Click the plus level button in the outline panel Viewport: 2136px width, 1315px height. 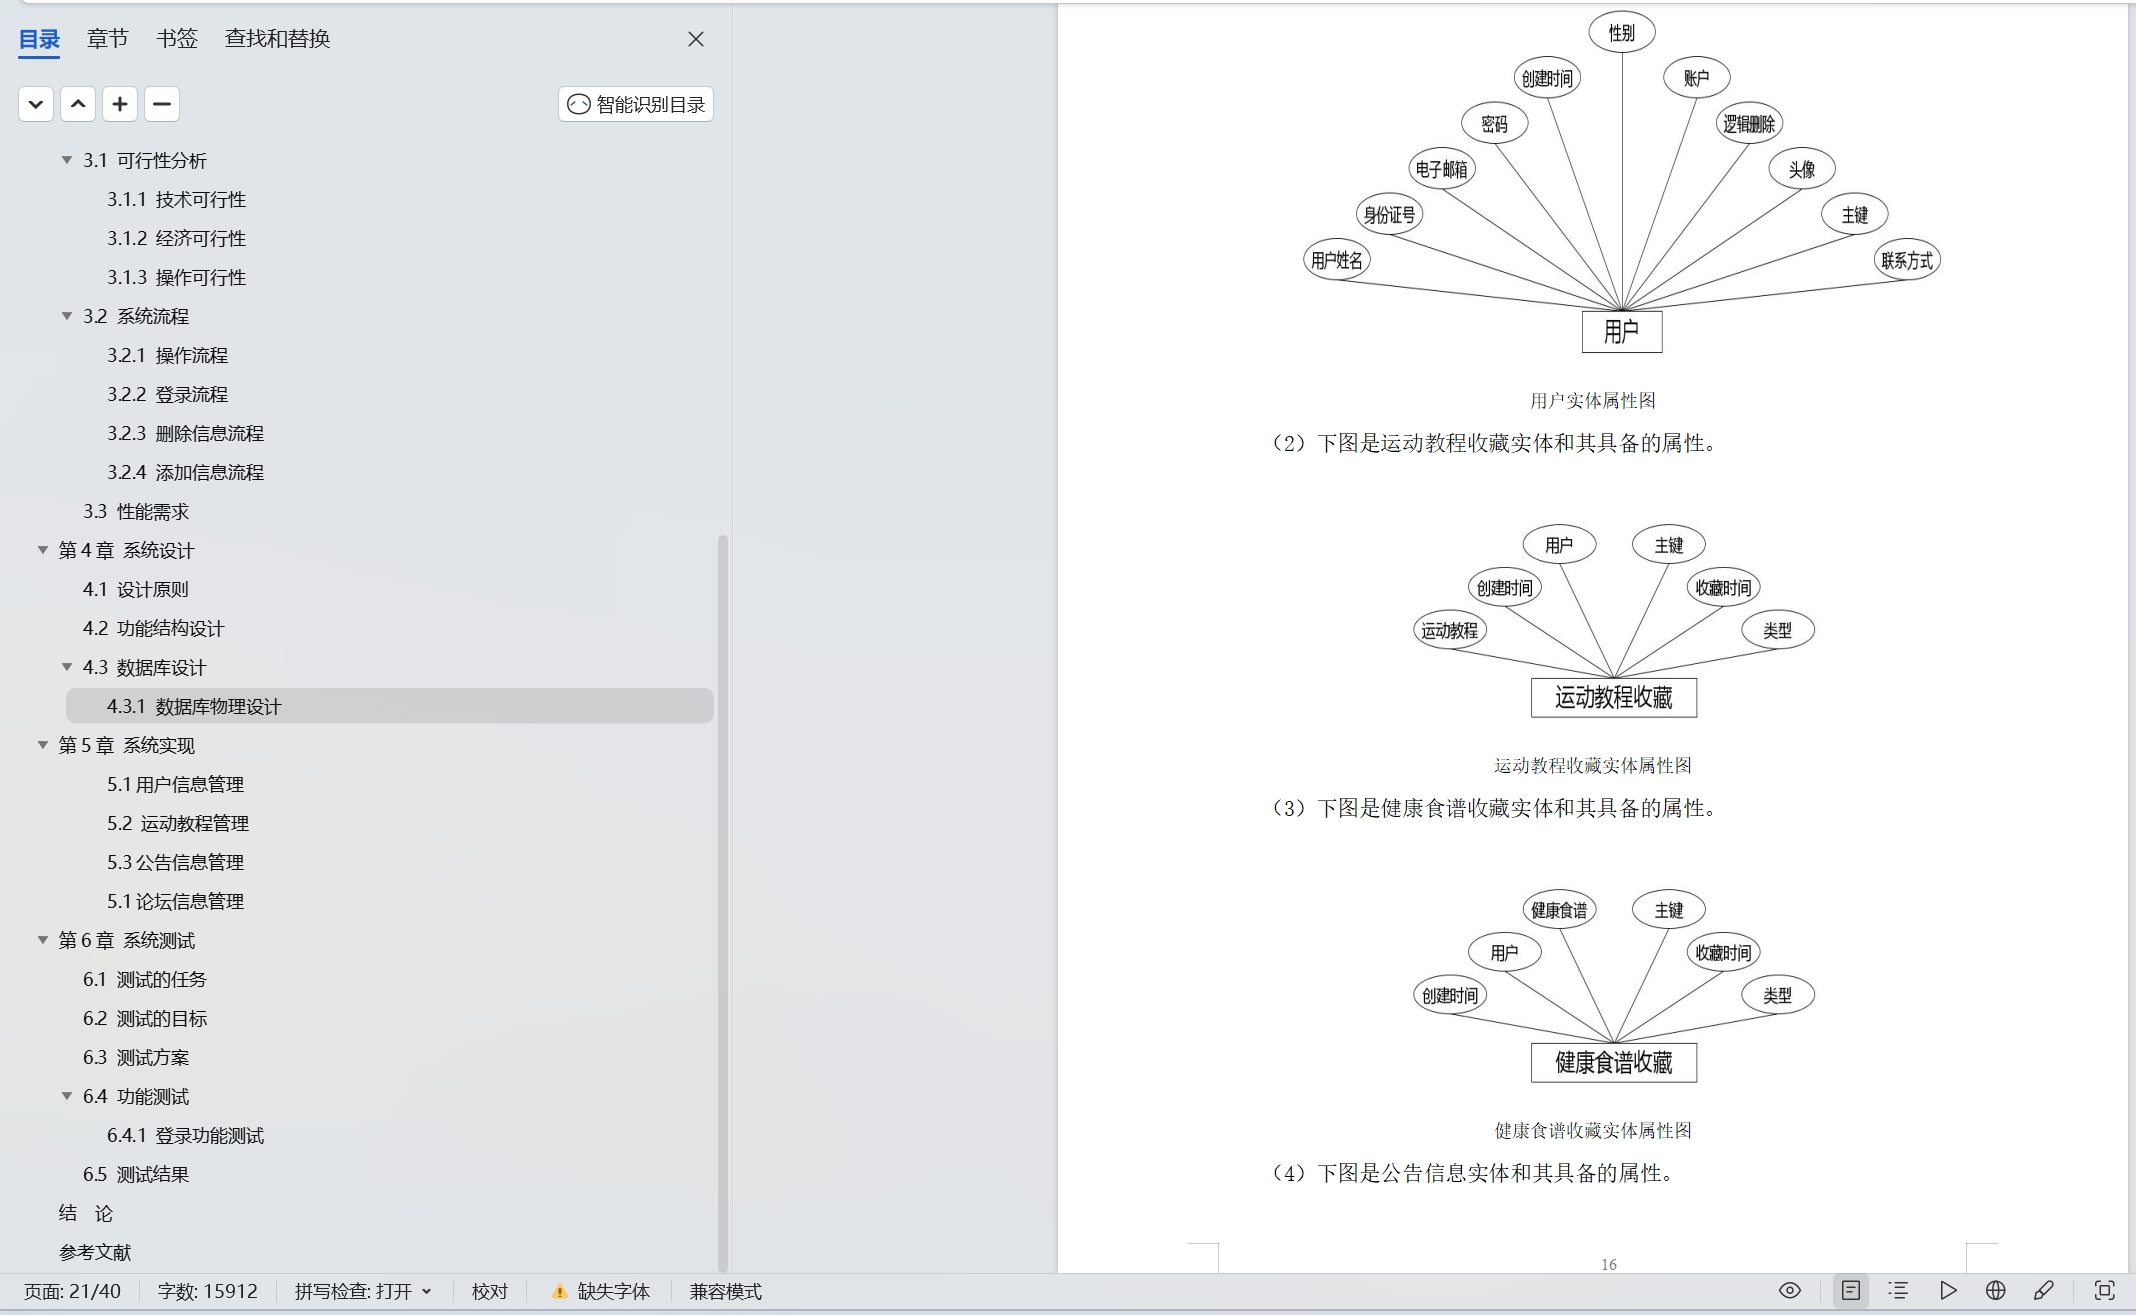click(120, 104)
